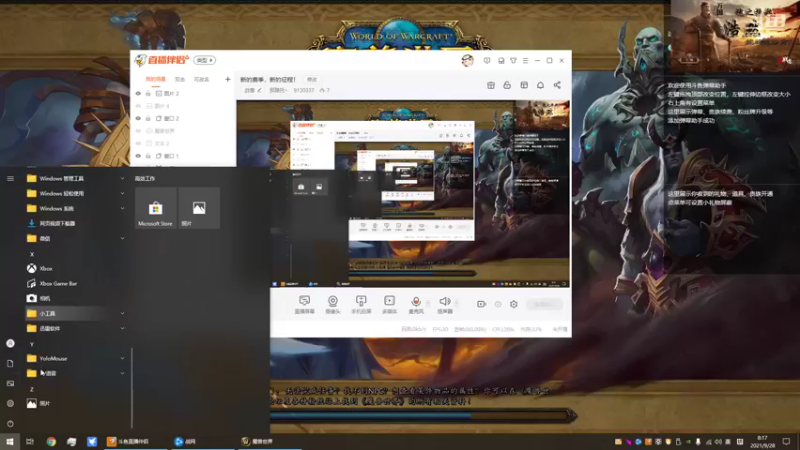Viewport: 800px width, 450px height.
Task: Open the Task View taskbar button
Action: (x=30, y=441)
